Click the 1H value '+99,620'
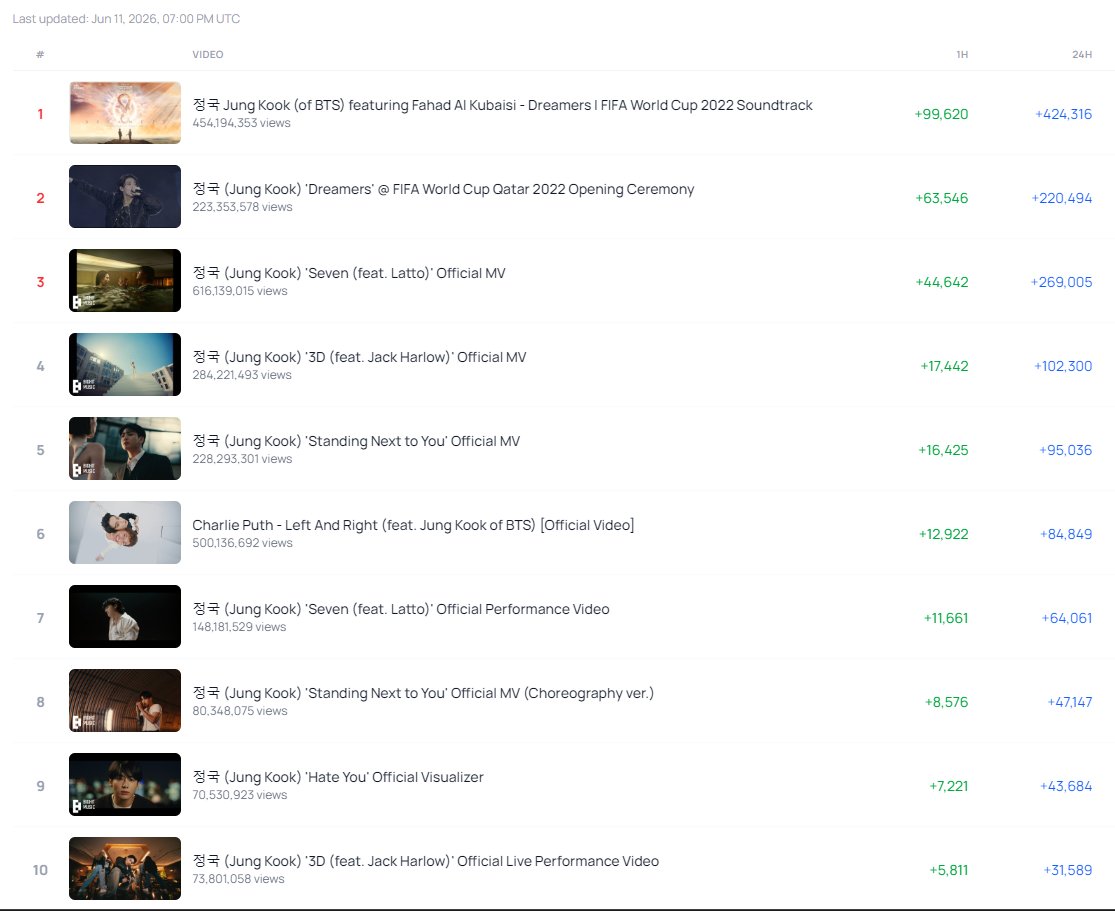The height and width of the screenshot is (911, 1115). click(x=941, y=114)
